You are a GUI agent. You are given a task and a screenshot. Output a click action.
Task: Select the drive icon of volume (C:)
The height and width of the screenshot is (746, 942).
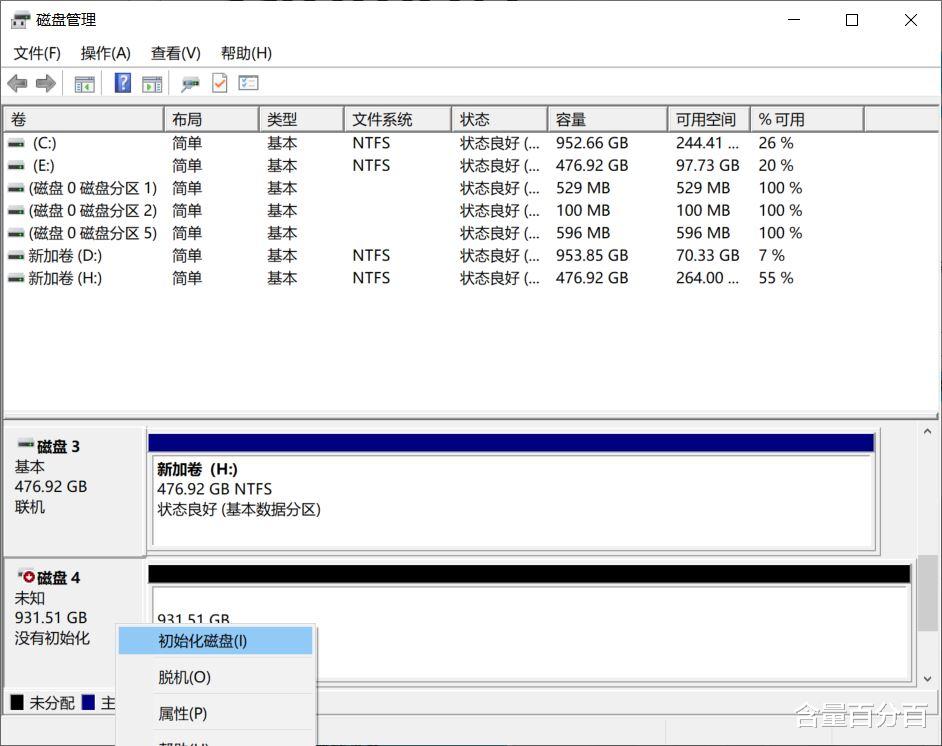[x=17, y=144]
